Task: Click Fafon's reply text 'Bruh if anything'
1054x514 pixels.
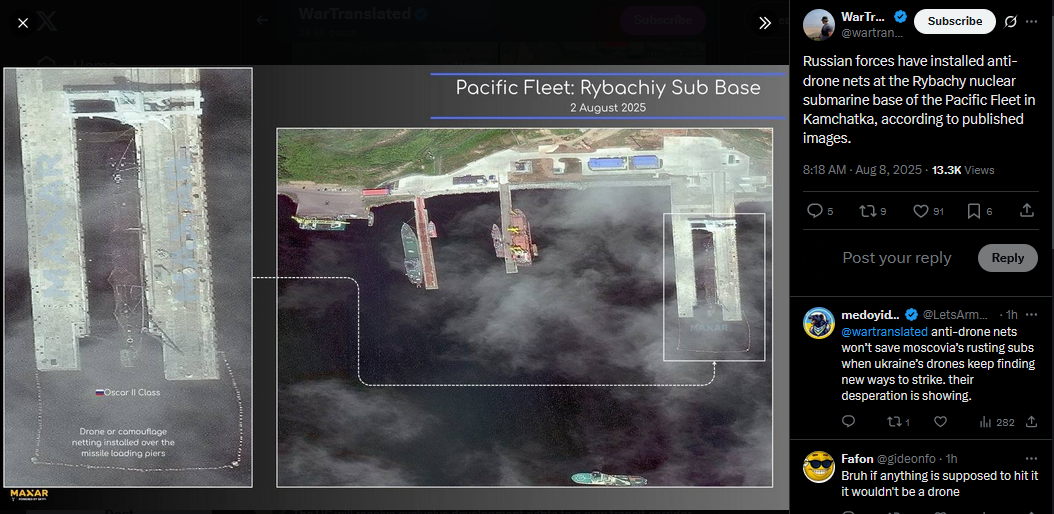Action: pyautogui.click(x=940, y=484)
